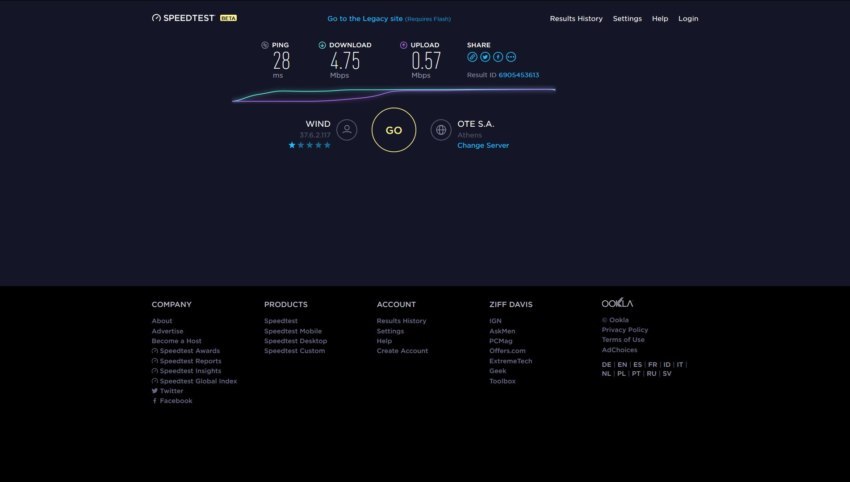The height and width of the screenshot is (482, 850).
Task: Open Results History under Account footer
Action: click(x=401, y=321)
